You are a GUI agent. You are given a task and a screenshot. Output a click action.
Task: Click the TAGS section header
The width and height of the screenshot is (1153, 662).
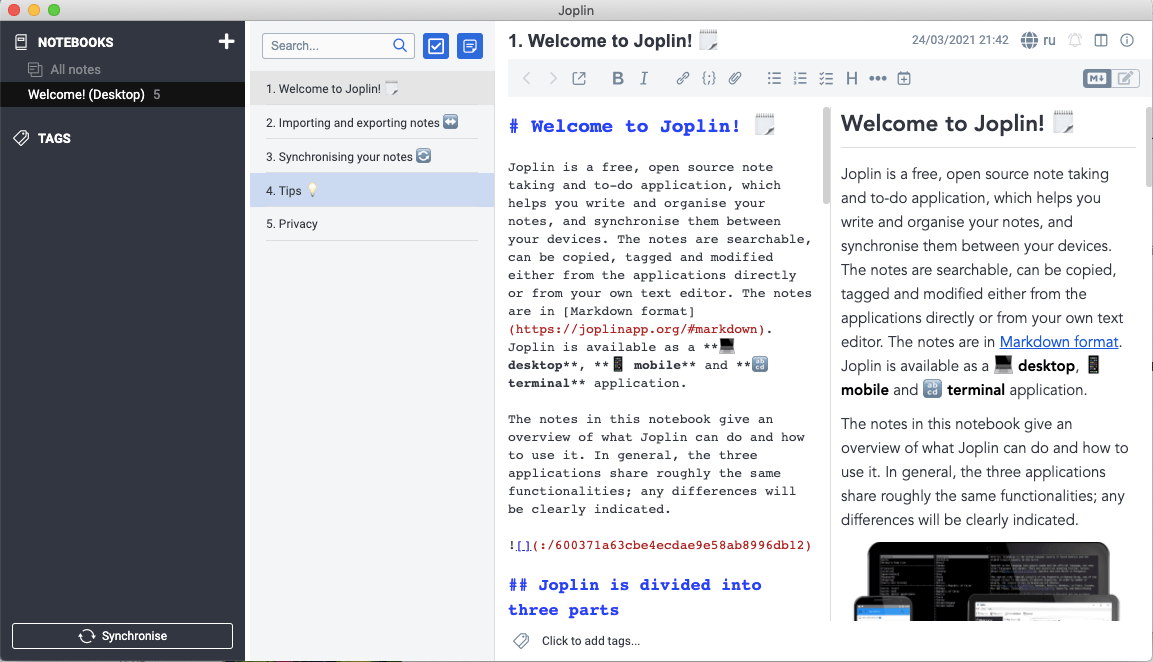point(54,138)
